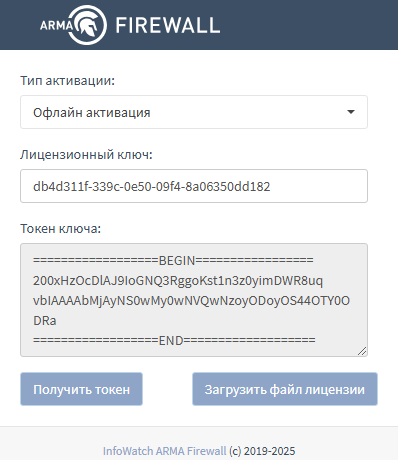
Task: Click the END line of the token
Action: point(174,340)
